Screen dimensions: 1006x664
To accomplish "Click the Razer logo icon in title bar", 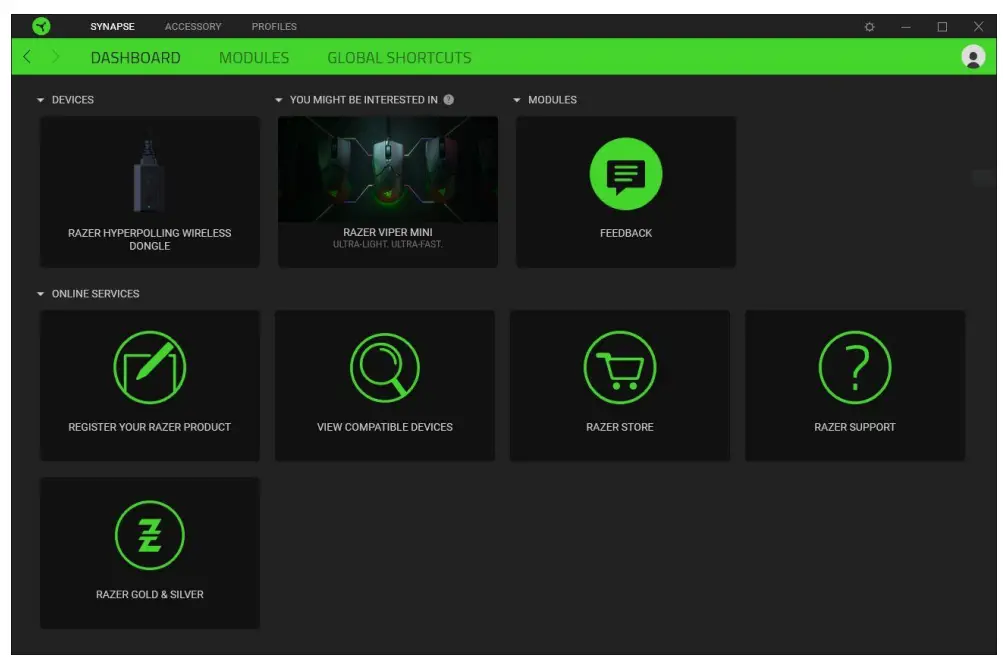I will click(x=41, y=26).
